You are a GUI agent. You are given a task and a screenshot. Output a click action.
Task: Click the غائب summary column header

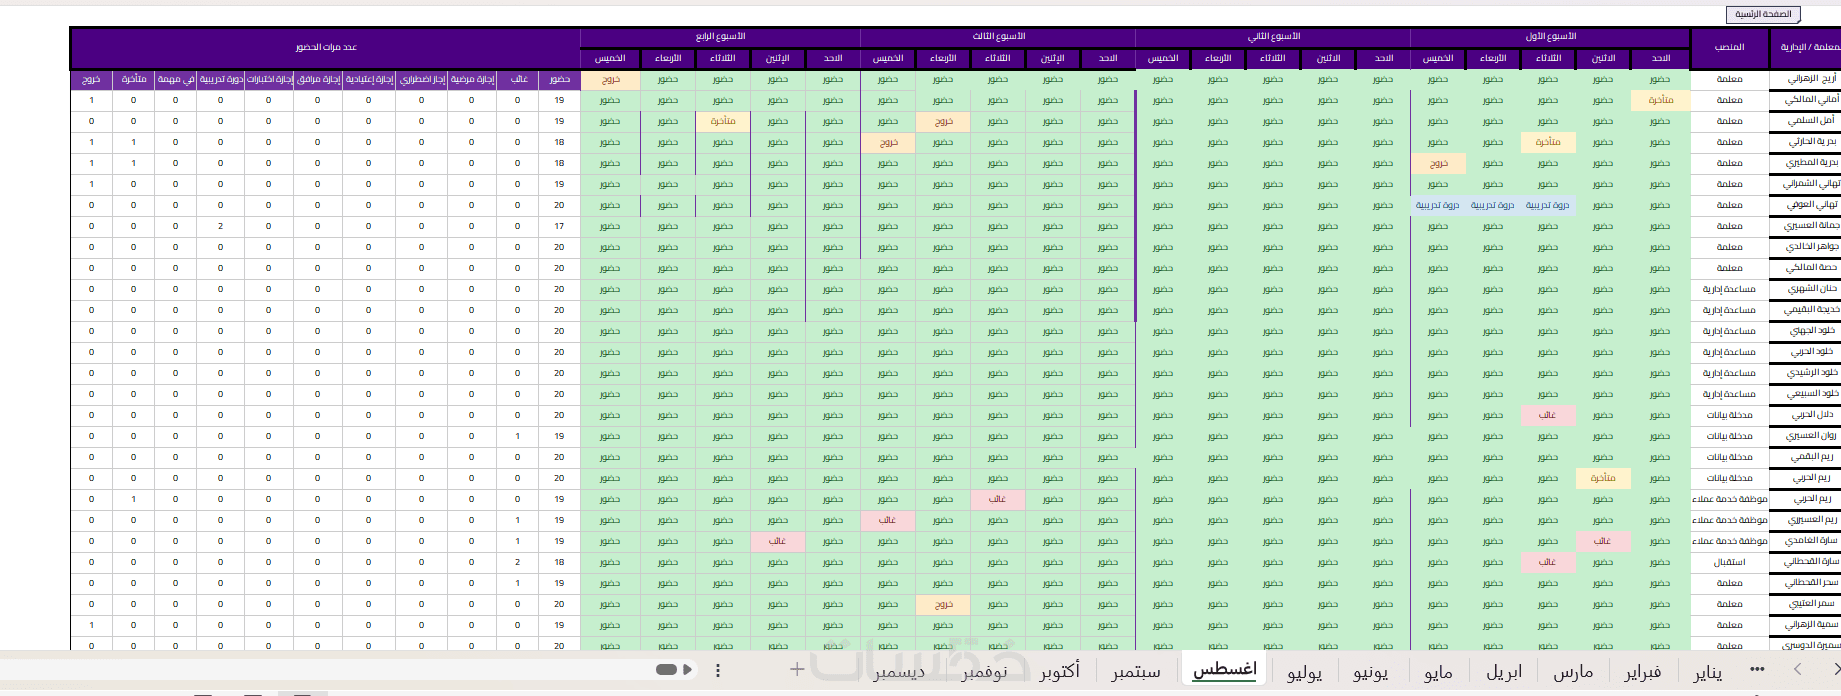point(518,79)
